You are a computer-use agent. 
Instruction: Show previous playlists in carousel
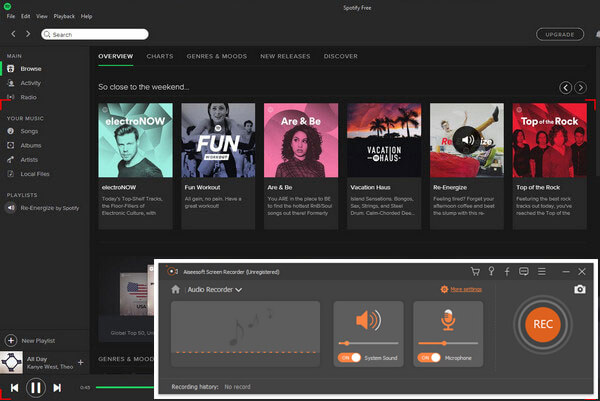point(566,88)
